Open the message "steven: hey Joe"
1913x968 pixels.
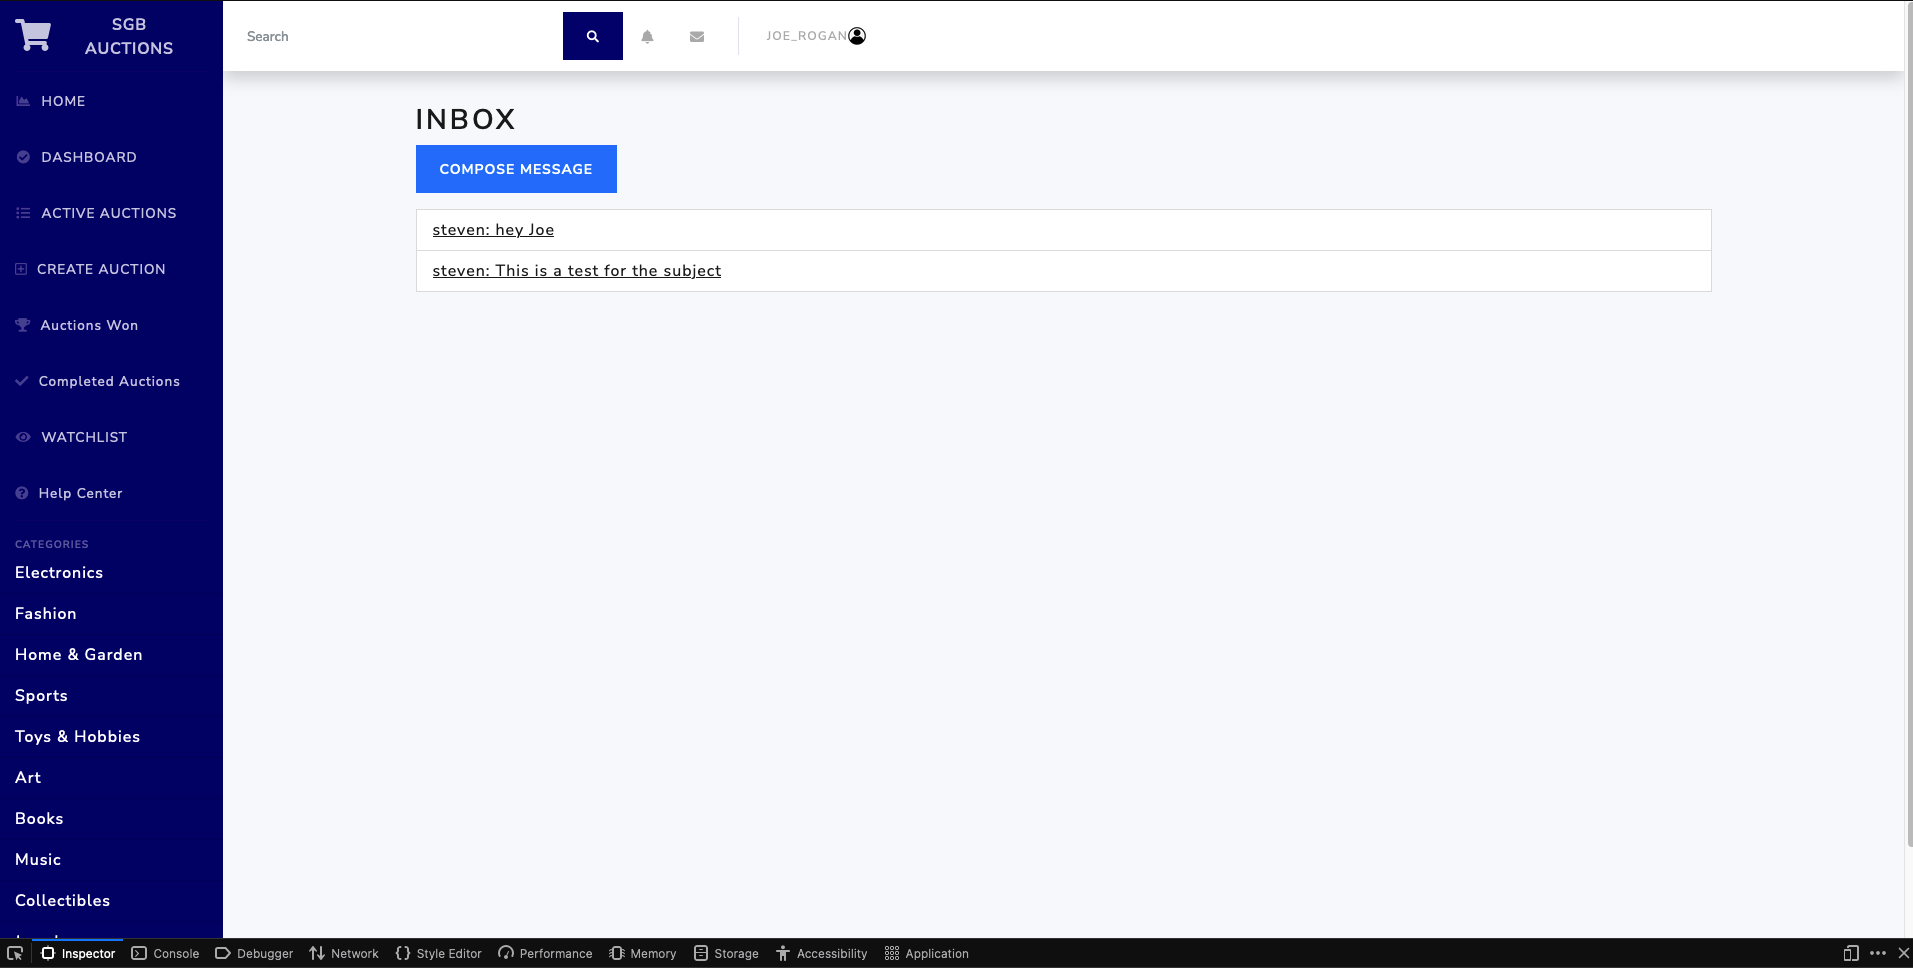click(x=493, y=230)
